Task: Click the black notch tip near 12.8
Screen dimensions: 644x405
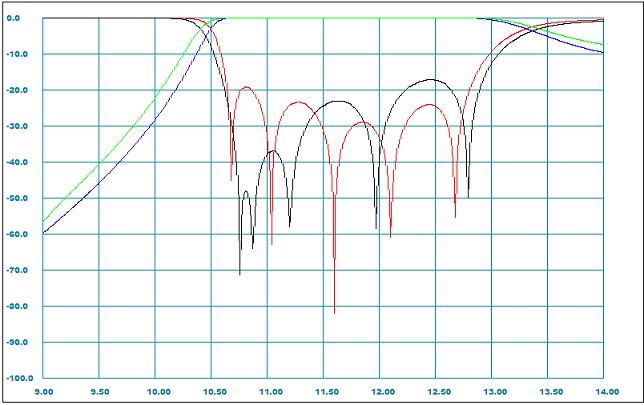Action: 468,197
